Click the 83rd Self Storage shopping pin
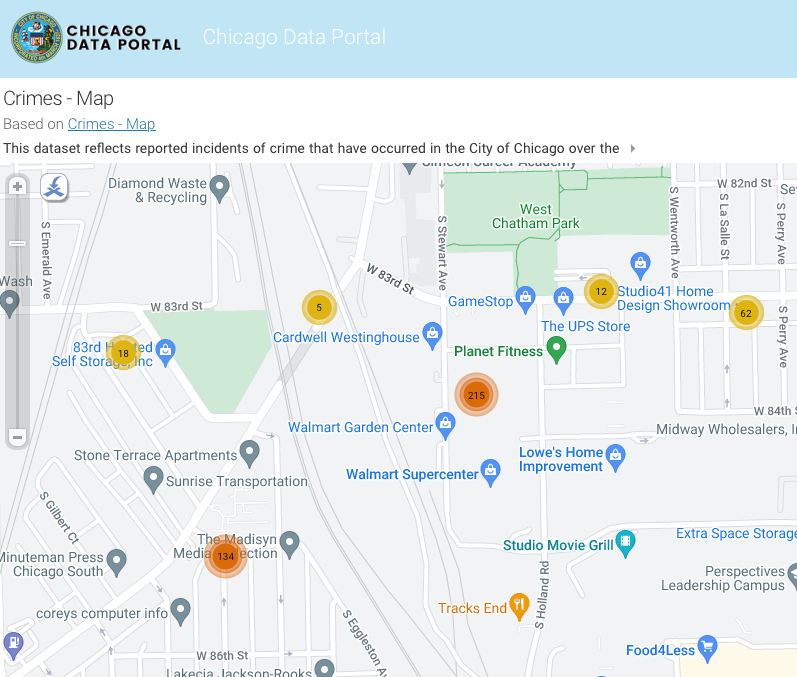 pyautogui.click(x=165, y=353)
